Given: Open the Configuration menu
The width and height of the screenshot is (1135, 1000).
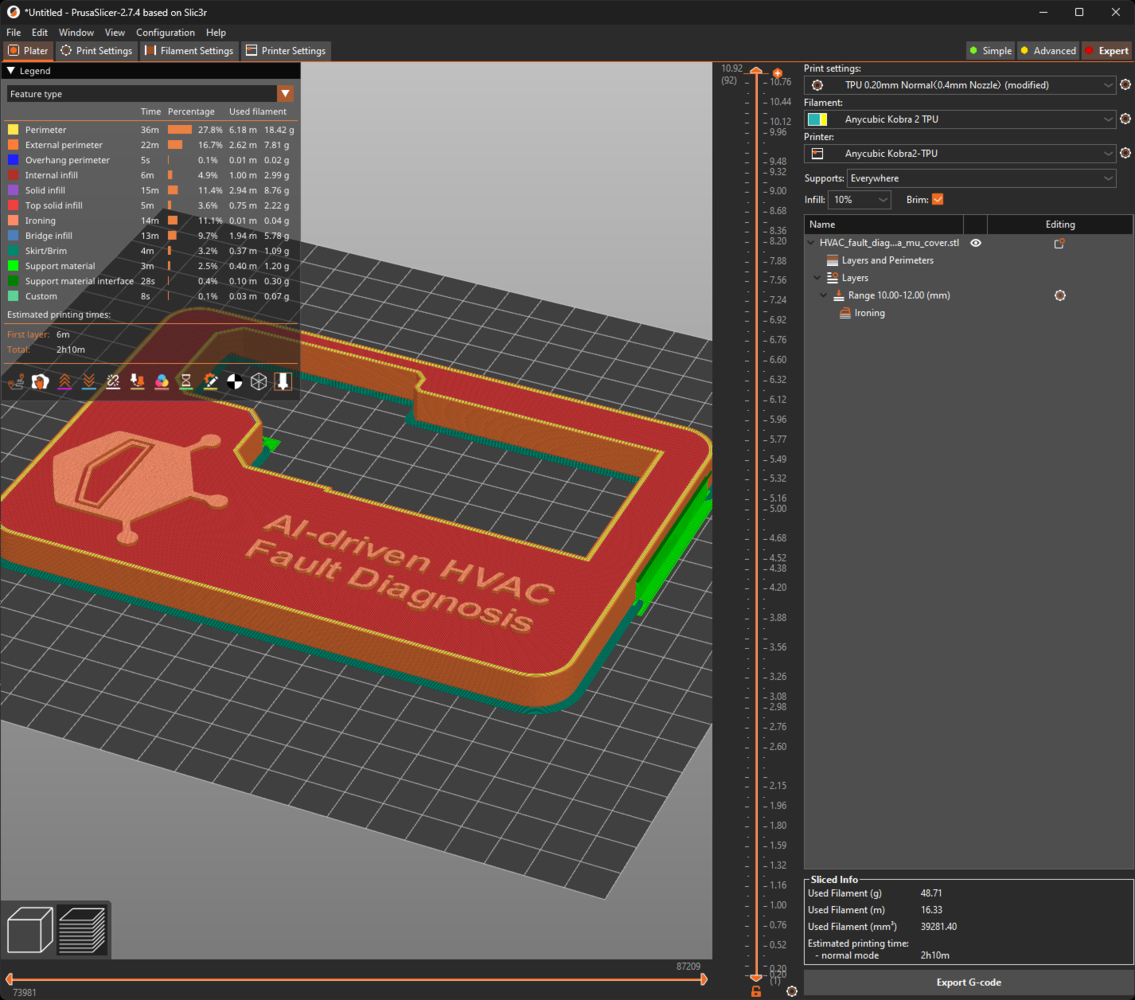Looking at the screenshot, I should tap(165, 32).
